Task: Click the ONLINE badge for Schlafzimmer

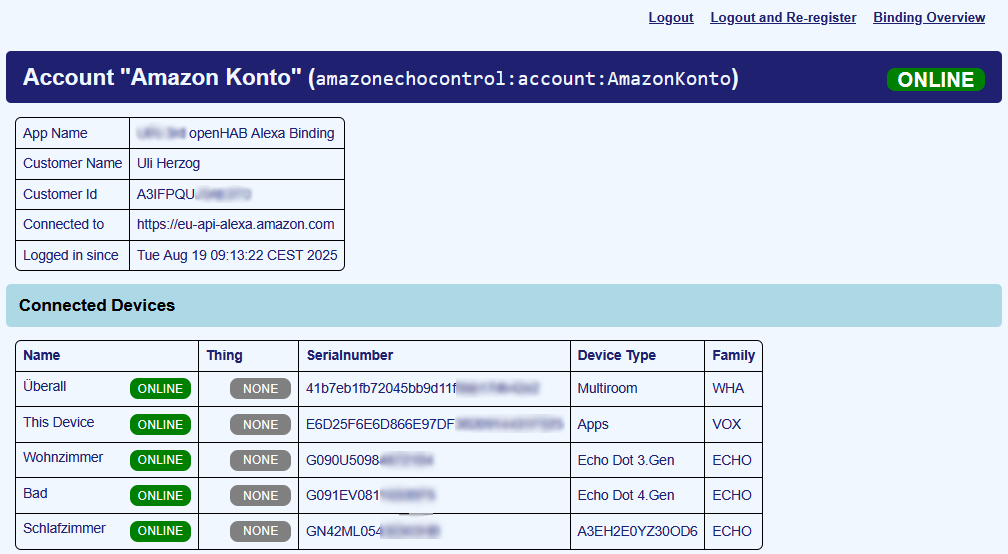Action: point(160,531)
